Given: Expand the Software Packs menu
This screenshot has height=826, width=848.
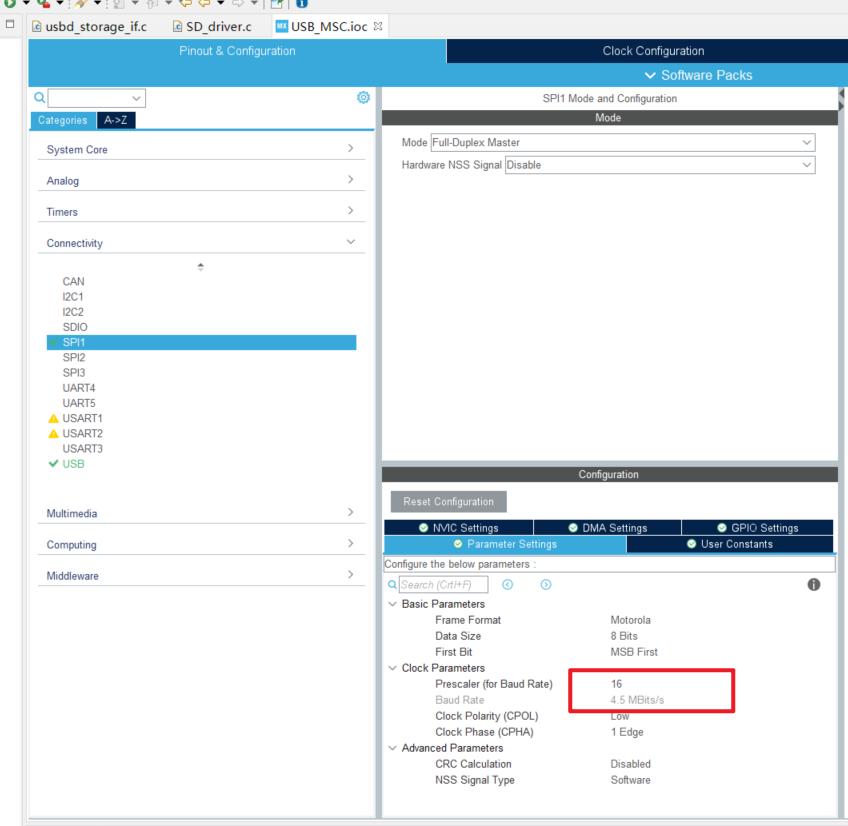Looking at the screenshot, I should pyautogui.click(x=698, y=75).
